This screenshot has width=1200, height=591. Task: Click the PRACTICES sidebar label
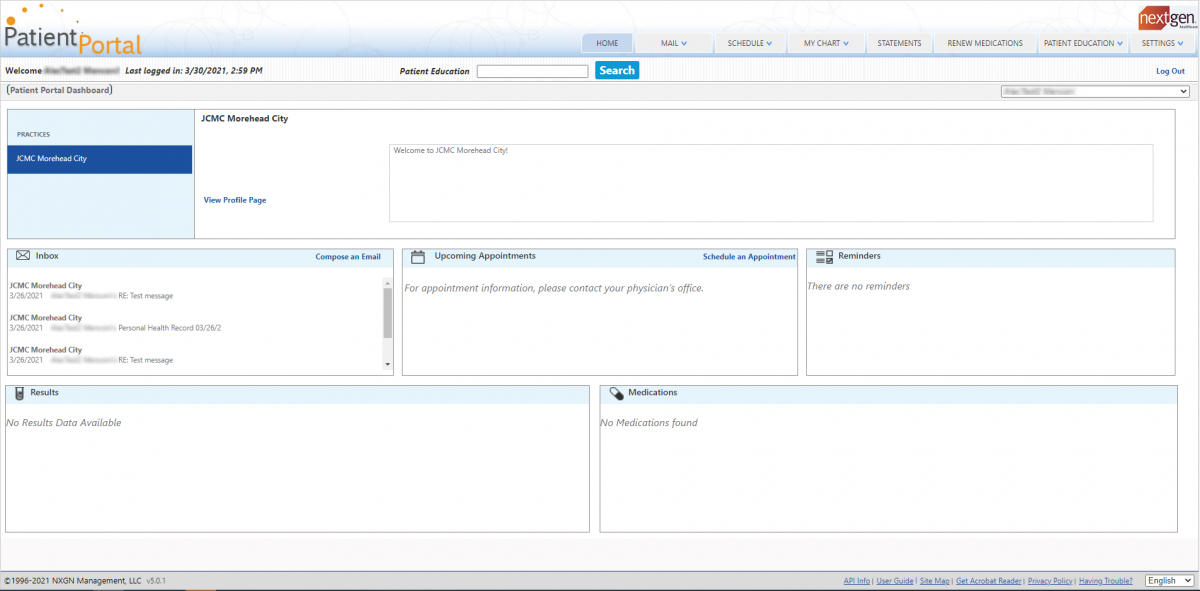[33, 134]
